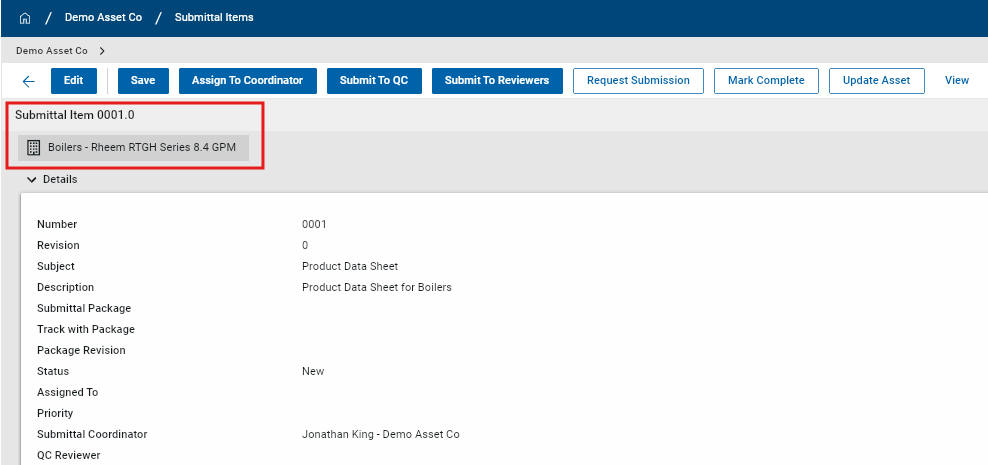
Task: Click Mark Complete button
Action: tap(766, 81)
